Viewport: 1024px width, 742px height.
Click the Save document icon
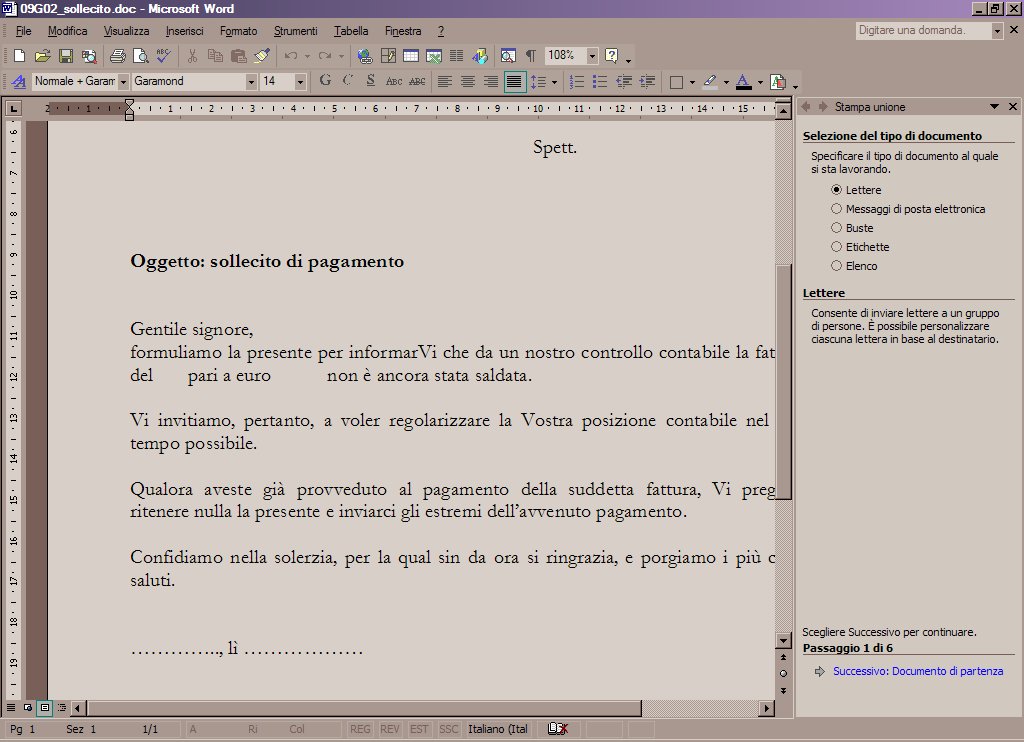66,56
